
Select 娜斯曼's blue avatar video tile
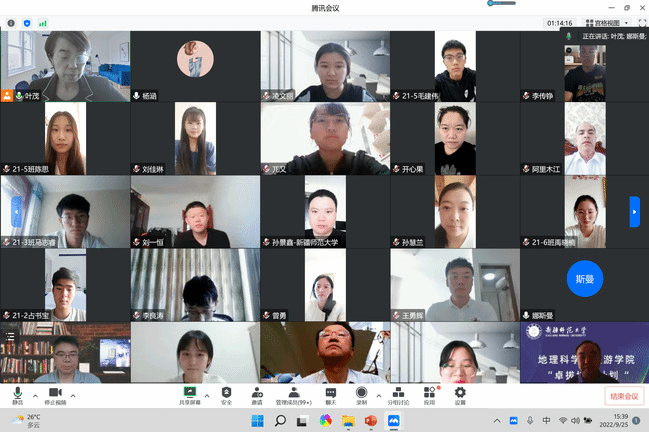[x=584, y=277]
